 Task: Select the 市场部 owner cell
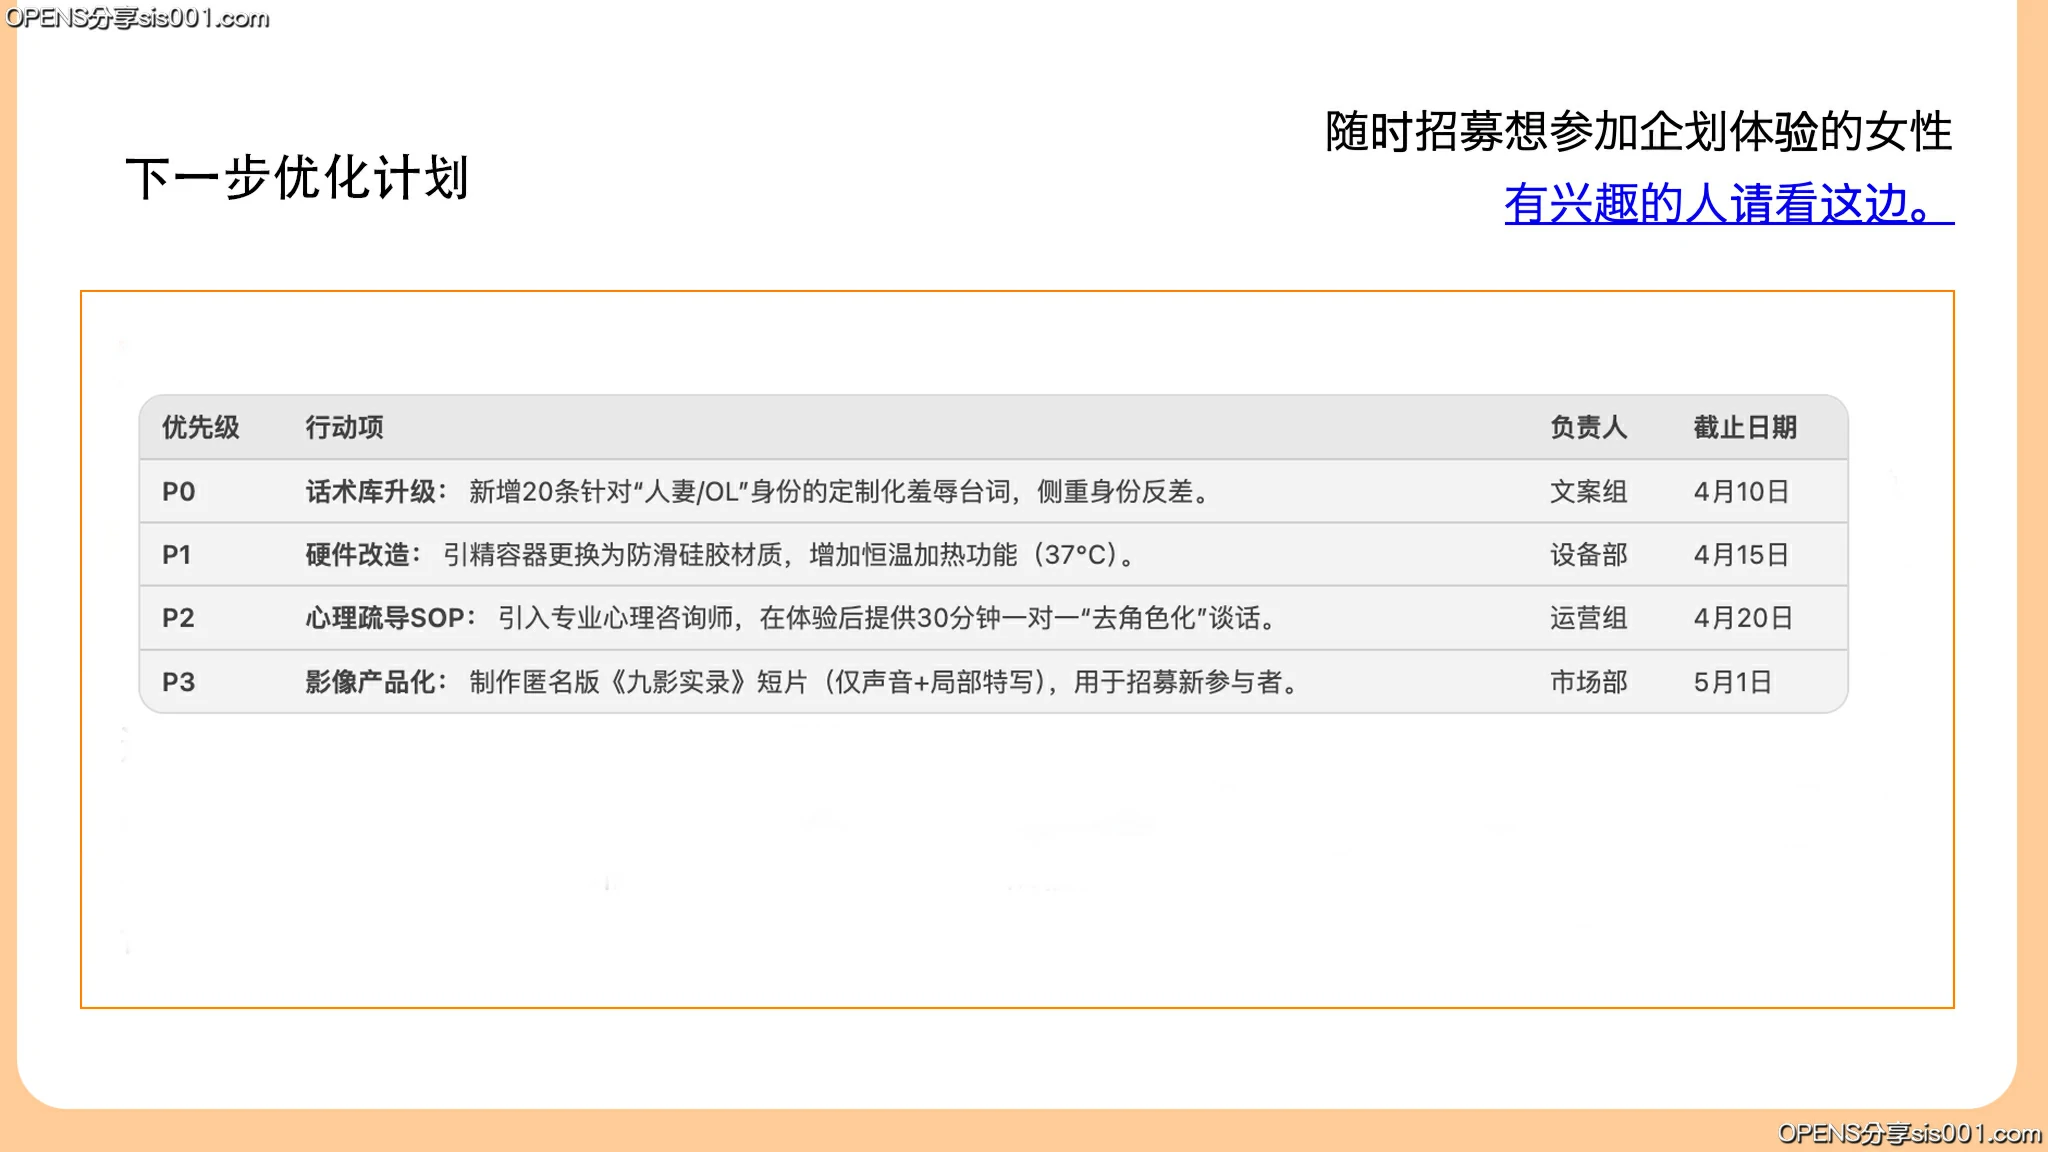tap(1589, 682)
